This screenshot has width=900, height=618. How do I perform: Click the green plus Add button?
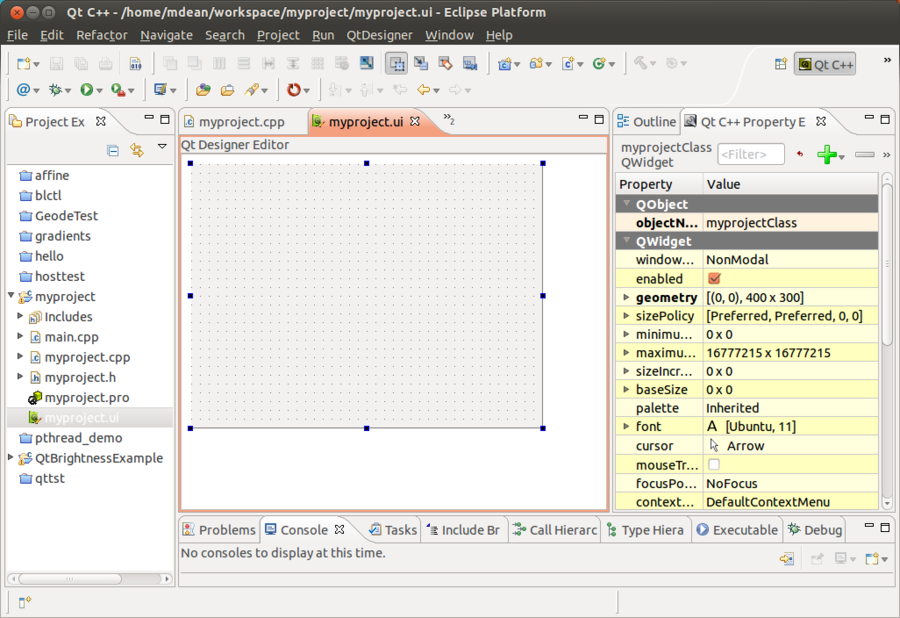(x=827, y=157)
